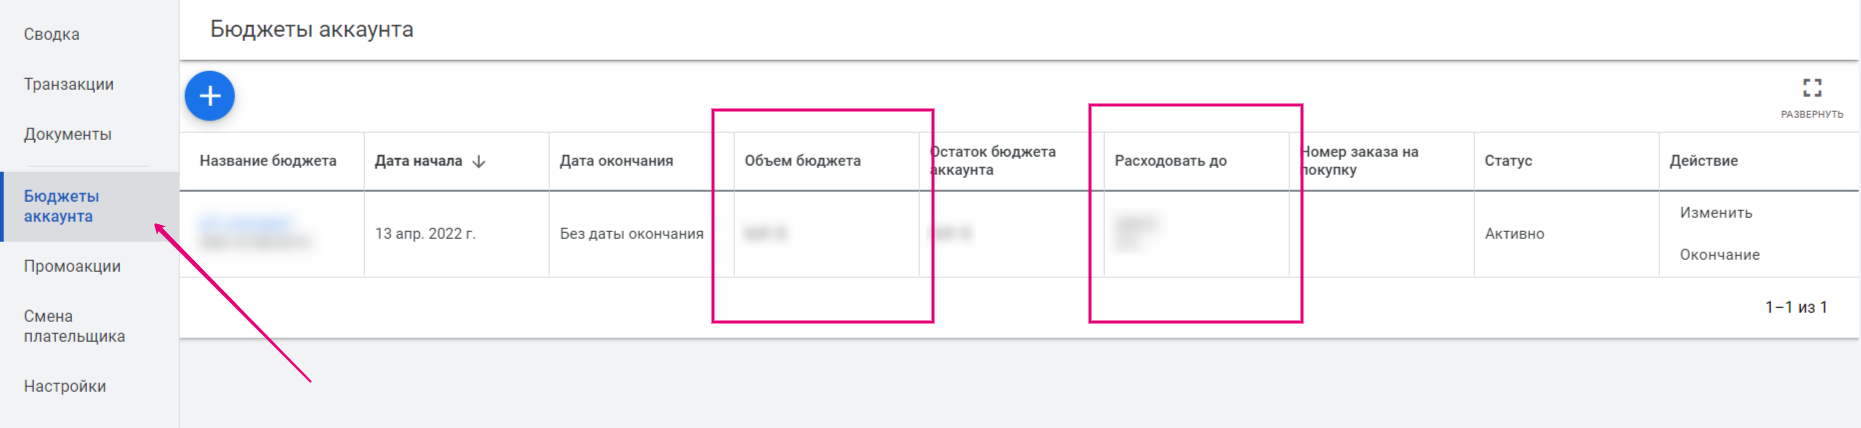Click the Остаток бюджета аккаунта column header
Screen dimensions: 1861x428
[993, 161]
